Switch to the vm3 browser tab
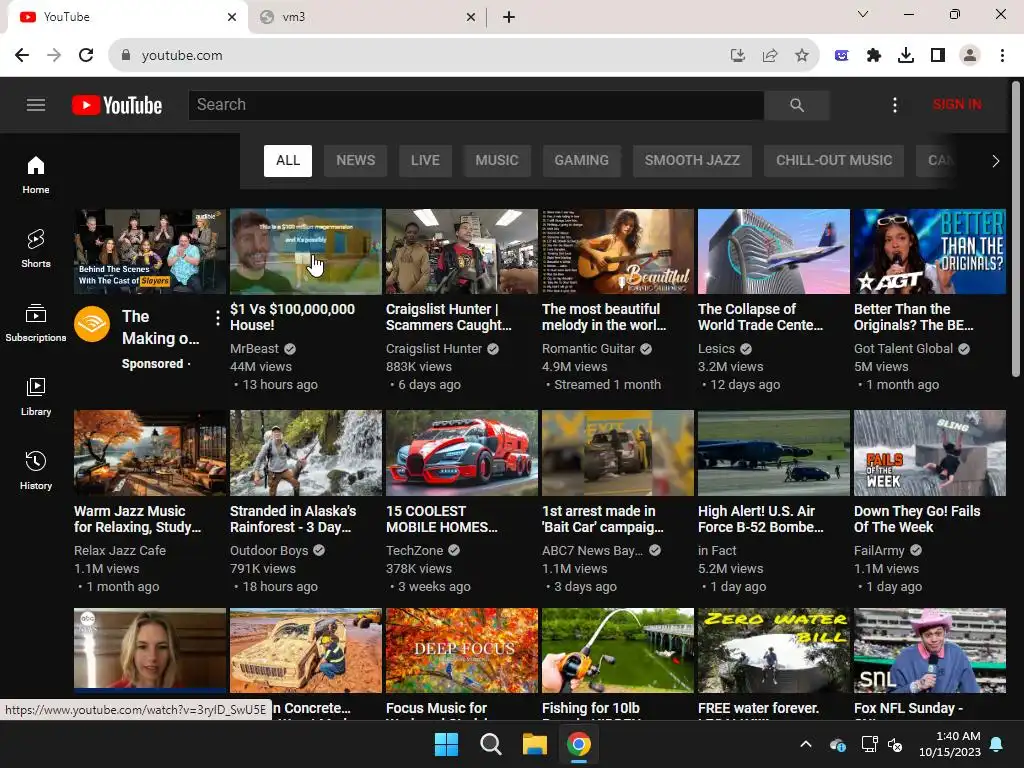 coord(367,17)
